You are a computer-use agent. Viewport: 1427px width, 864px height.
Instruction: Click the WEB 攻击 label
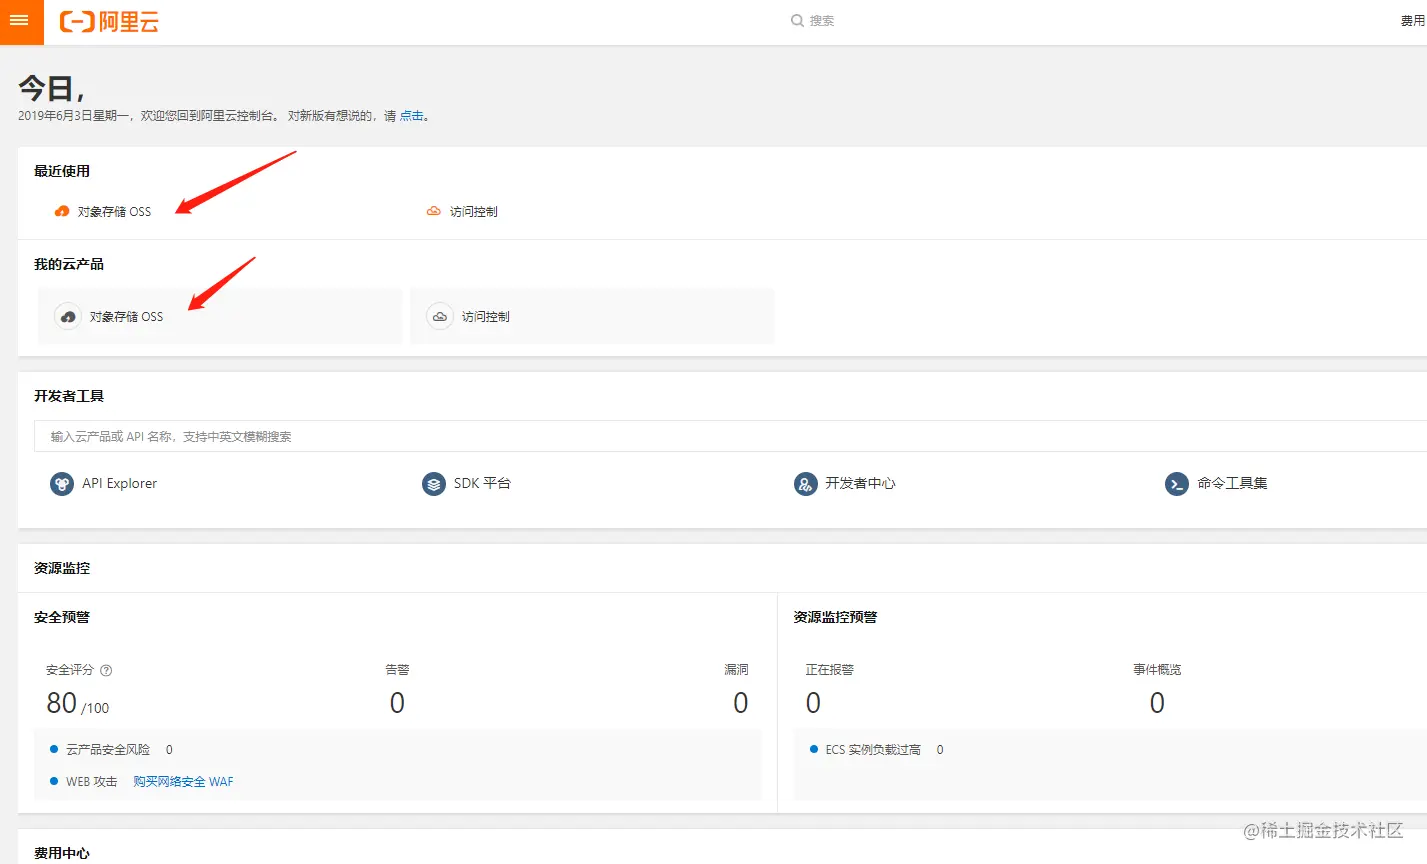pyautogui.click(x=91, y=782)
